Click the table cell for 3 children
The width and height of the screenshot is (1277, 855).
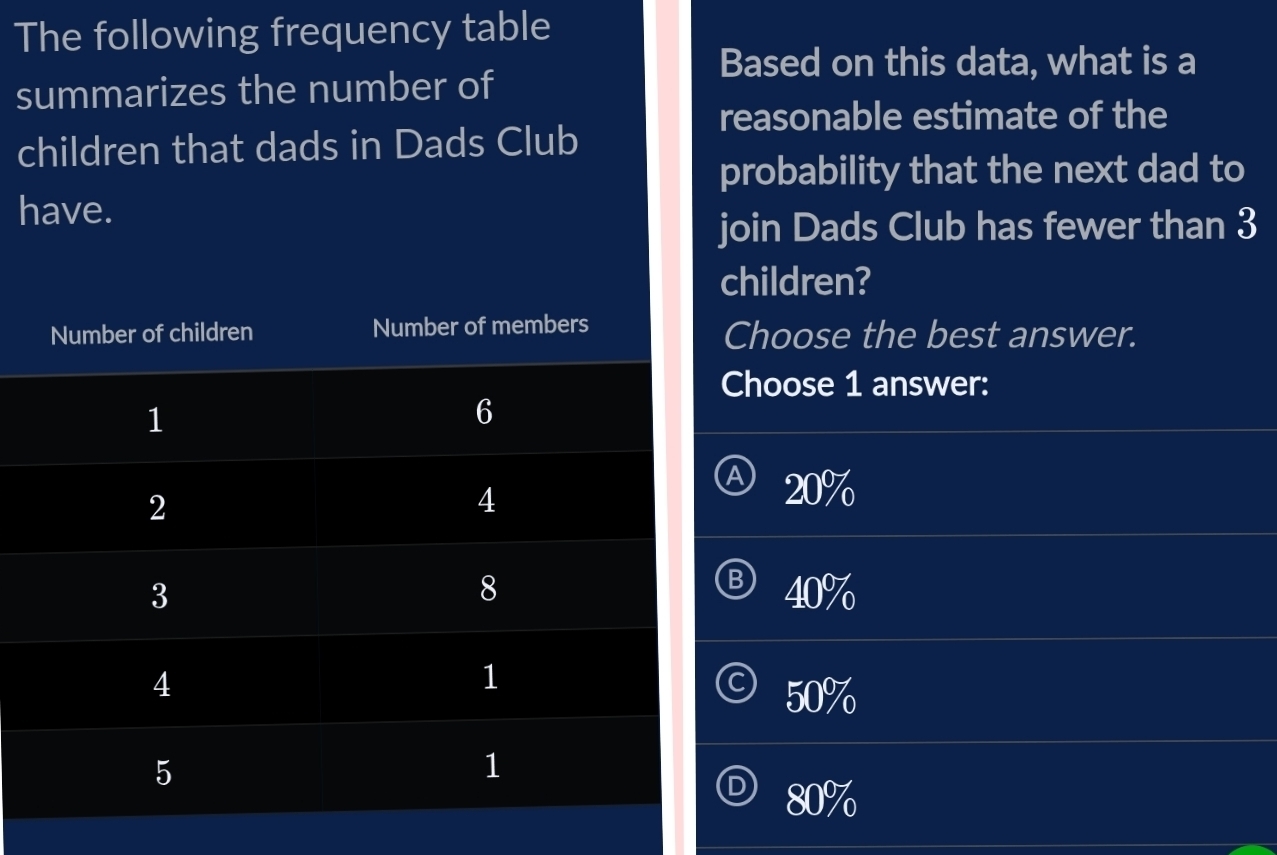pos(158,597)
